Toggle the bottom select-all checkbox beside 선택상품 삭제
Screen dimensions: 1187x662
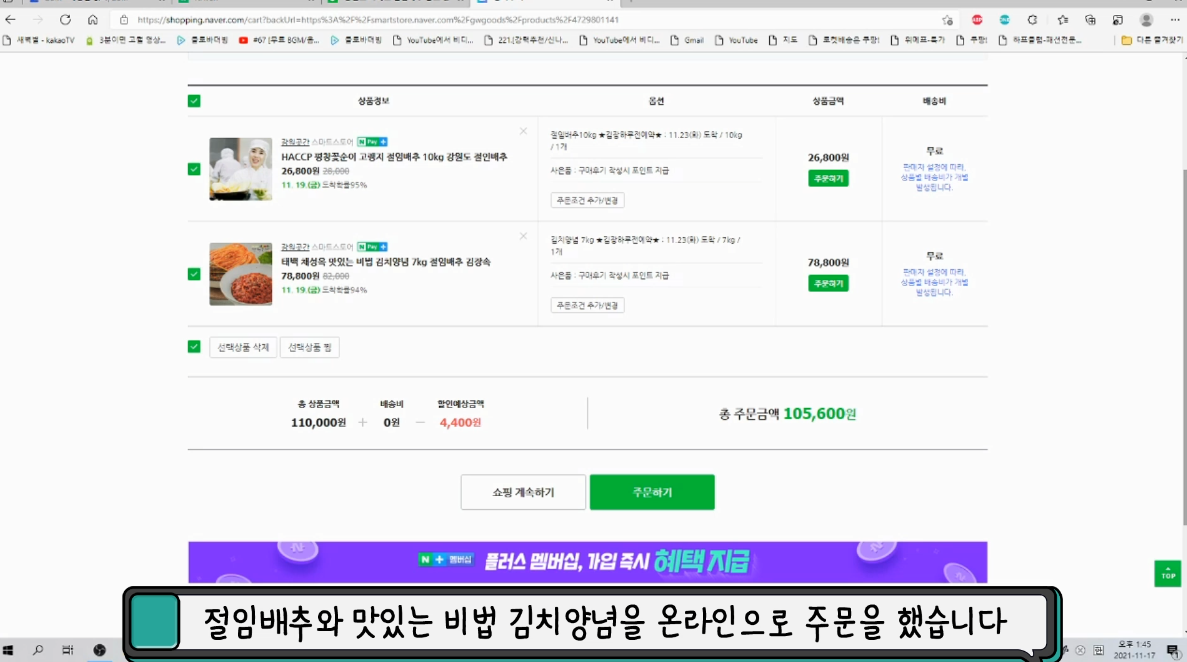[194, 346]
